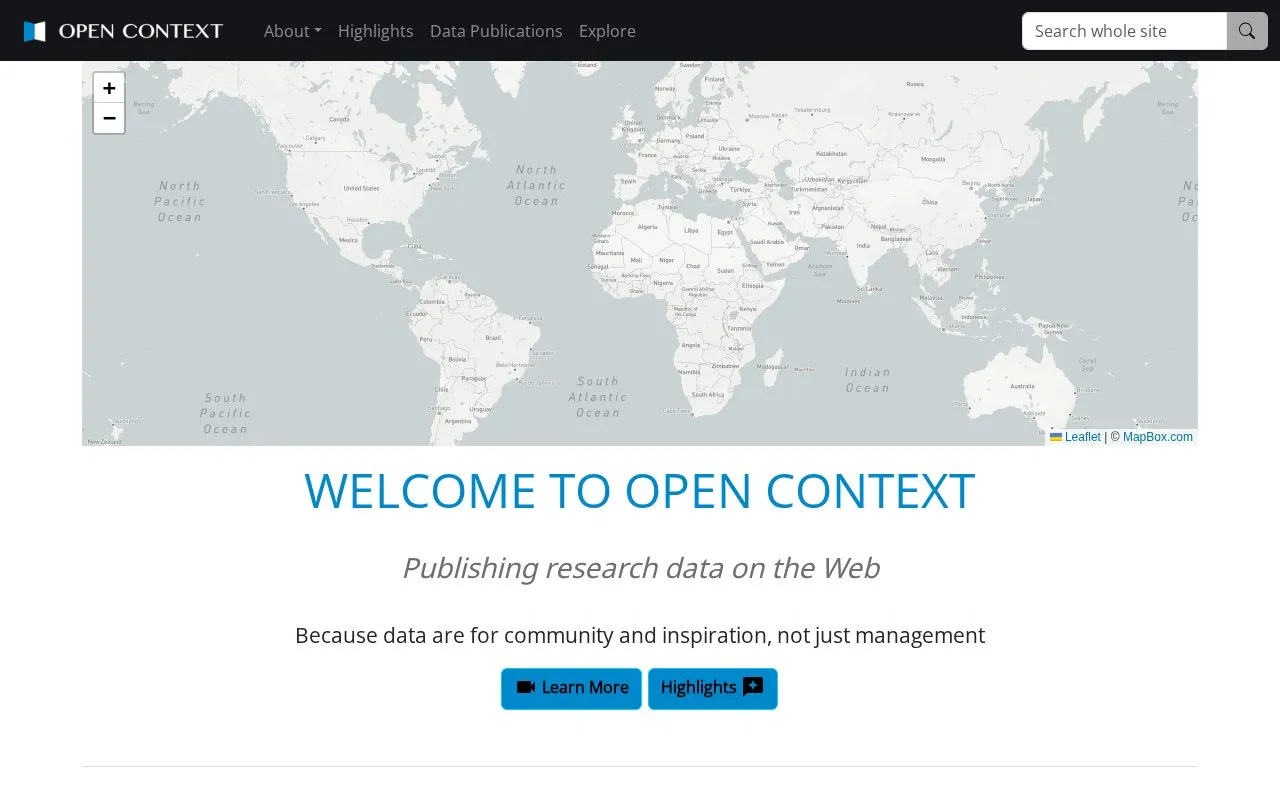Image resolution: width=1280 pixels, height=800 pixels.
Task: Click the Australia label on the map
Action: [x=1022, y=386]
